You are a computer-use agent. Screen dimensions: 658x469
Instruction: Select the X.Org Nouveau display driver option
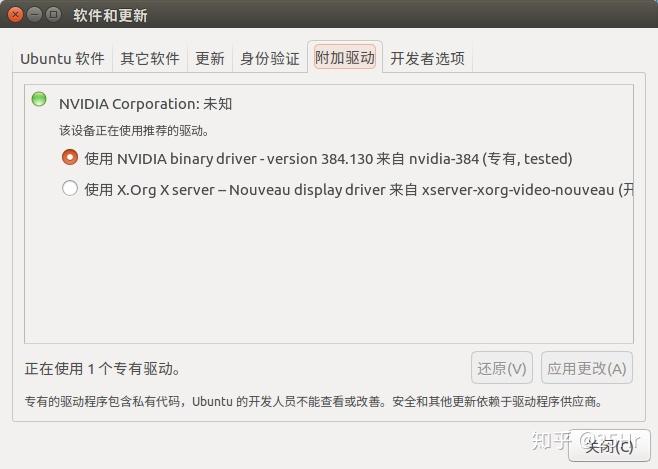pyautogui.click(x=70, y=188)
